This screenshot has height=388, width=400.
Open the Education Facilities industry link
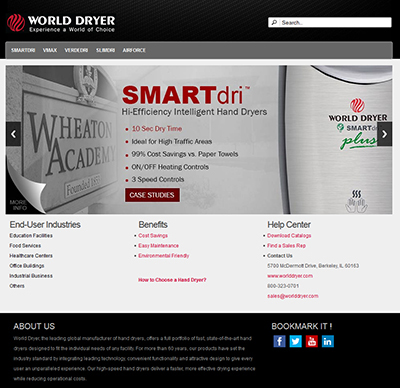pyautogui.click(x=31, y=235)
